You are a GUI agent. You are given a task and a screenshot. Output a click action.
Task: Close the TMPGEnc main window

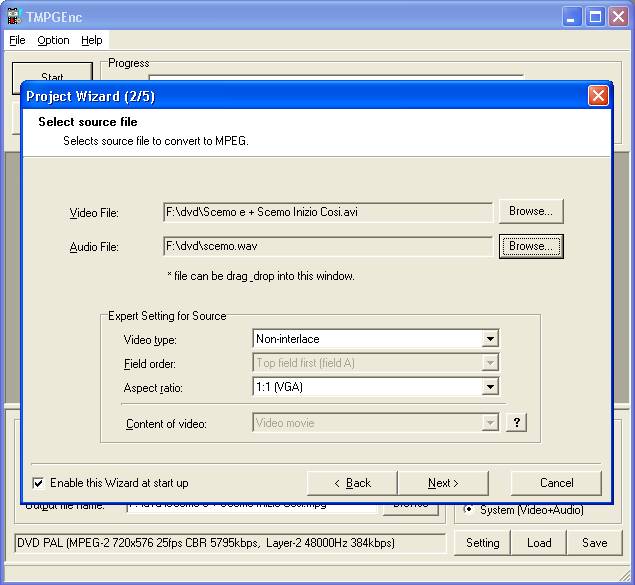[x=618, y=17]
